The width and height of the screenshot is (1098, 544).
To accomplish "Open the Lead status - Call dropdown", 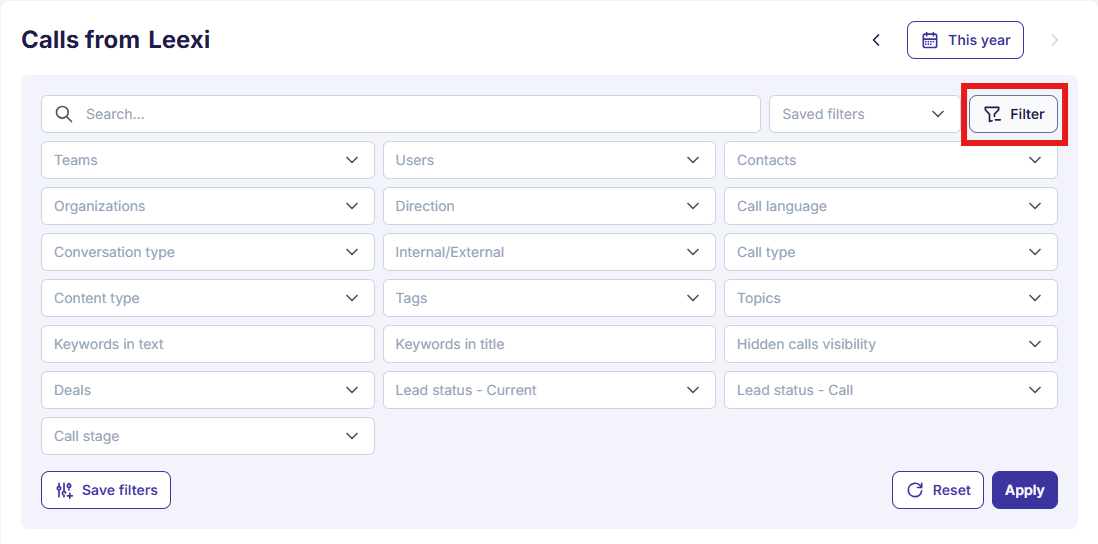I will click(891, 390).
